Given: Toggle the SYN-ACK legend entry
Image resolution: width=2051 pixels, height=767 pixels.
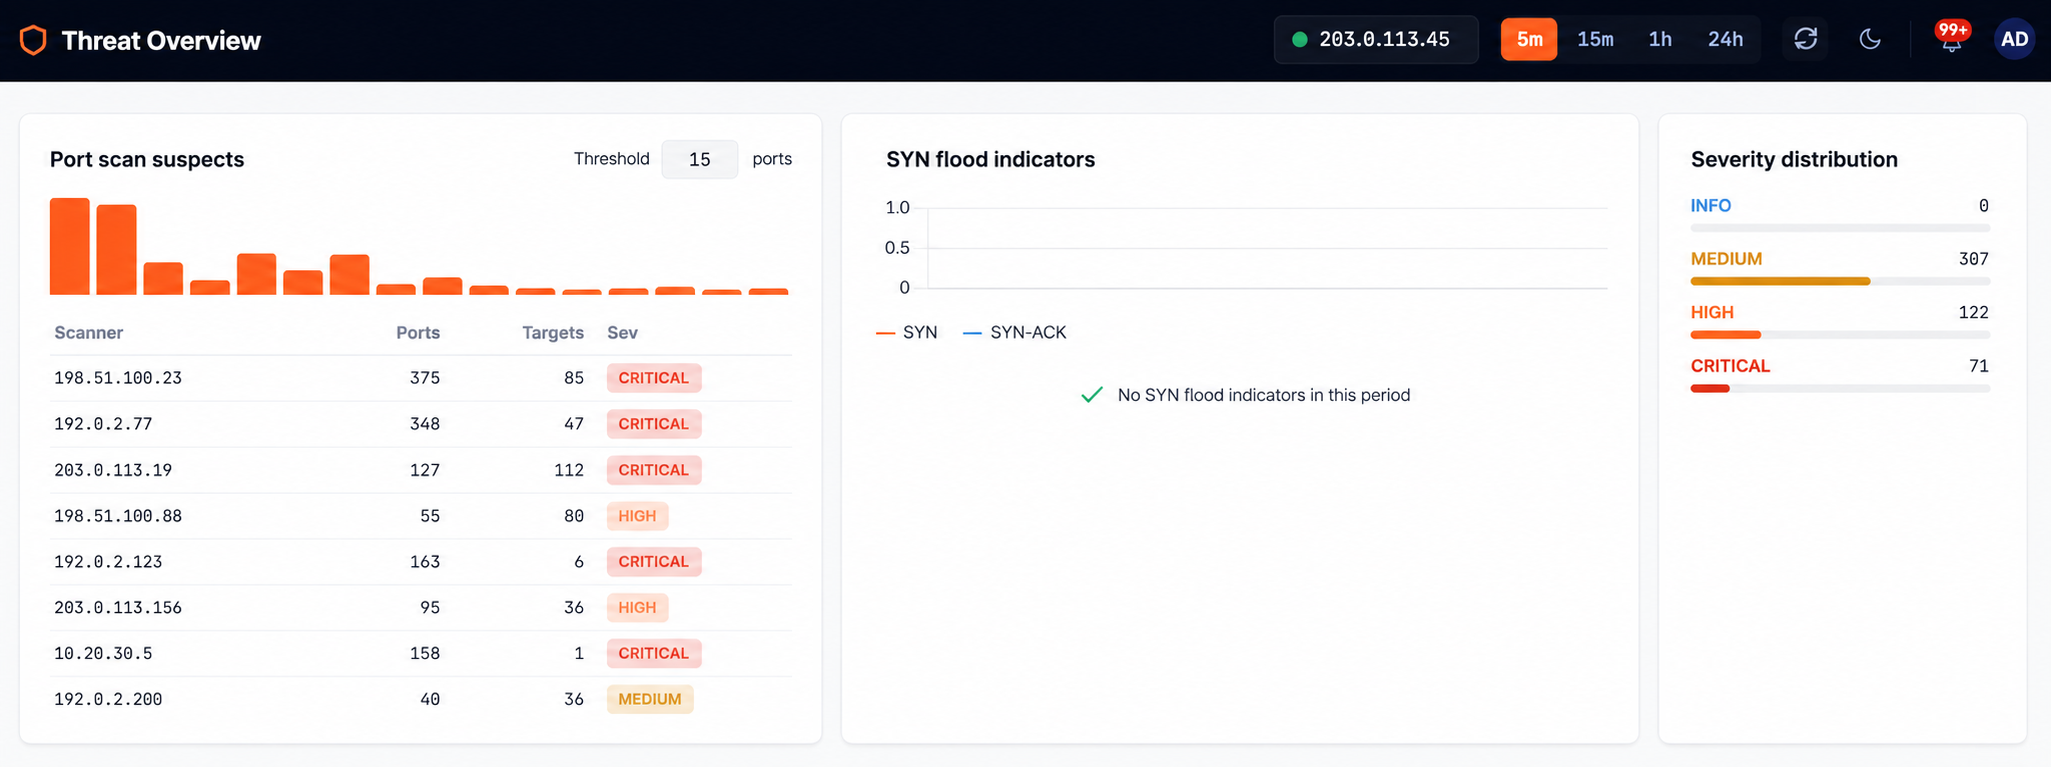Looking at the screenshot, I should point(1015,332).
